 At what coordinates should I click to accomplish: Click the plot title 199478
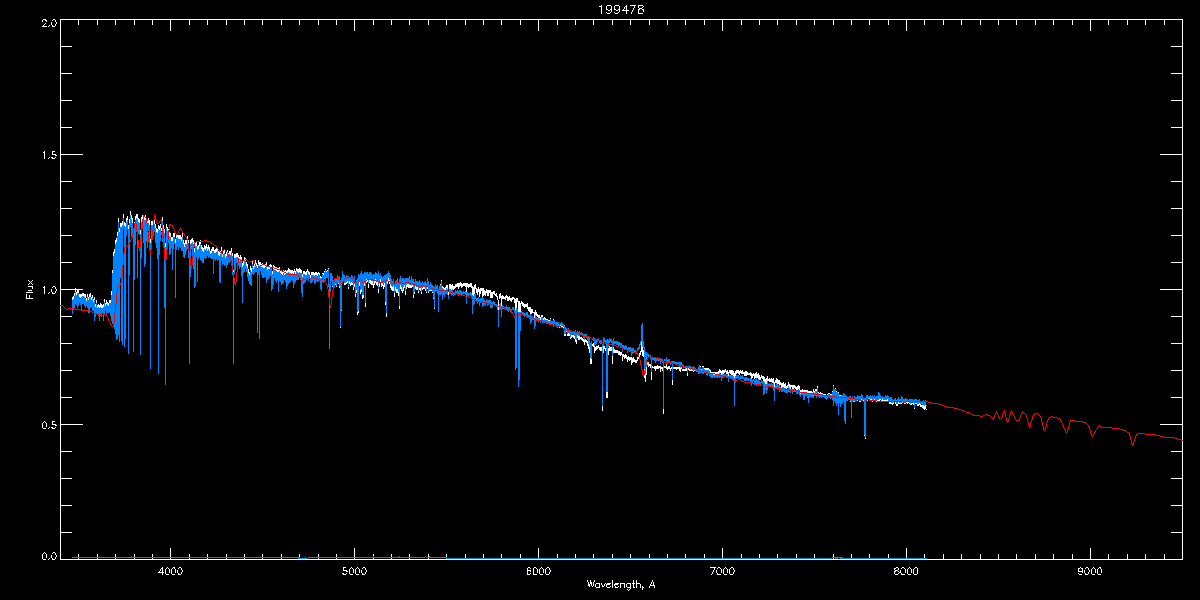[x=600, y=10]
